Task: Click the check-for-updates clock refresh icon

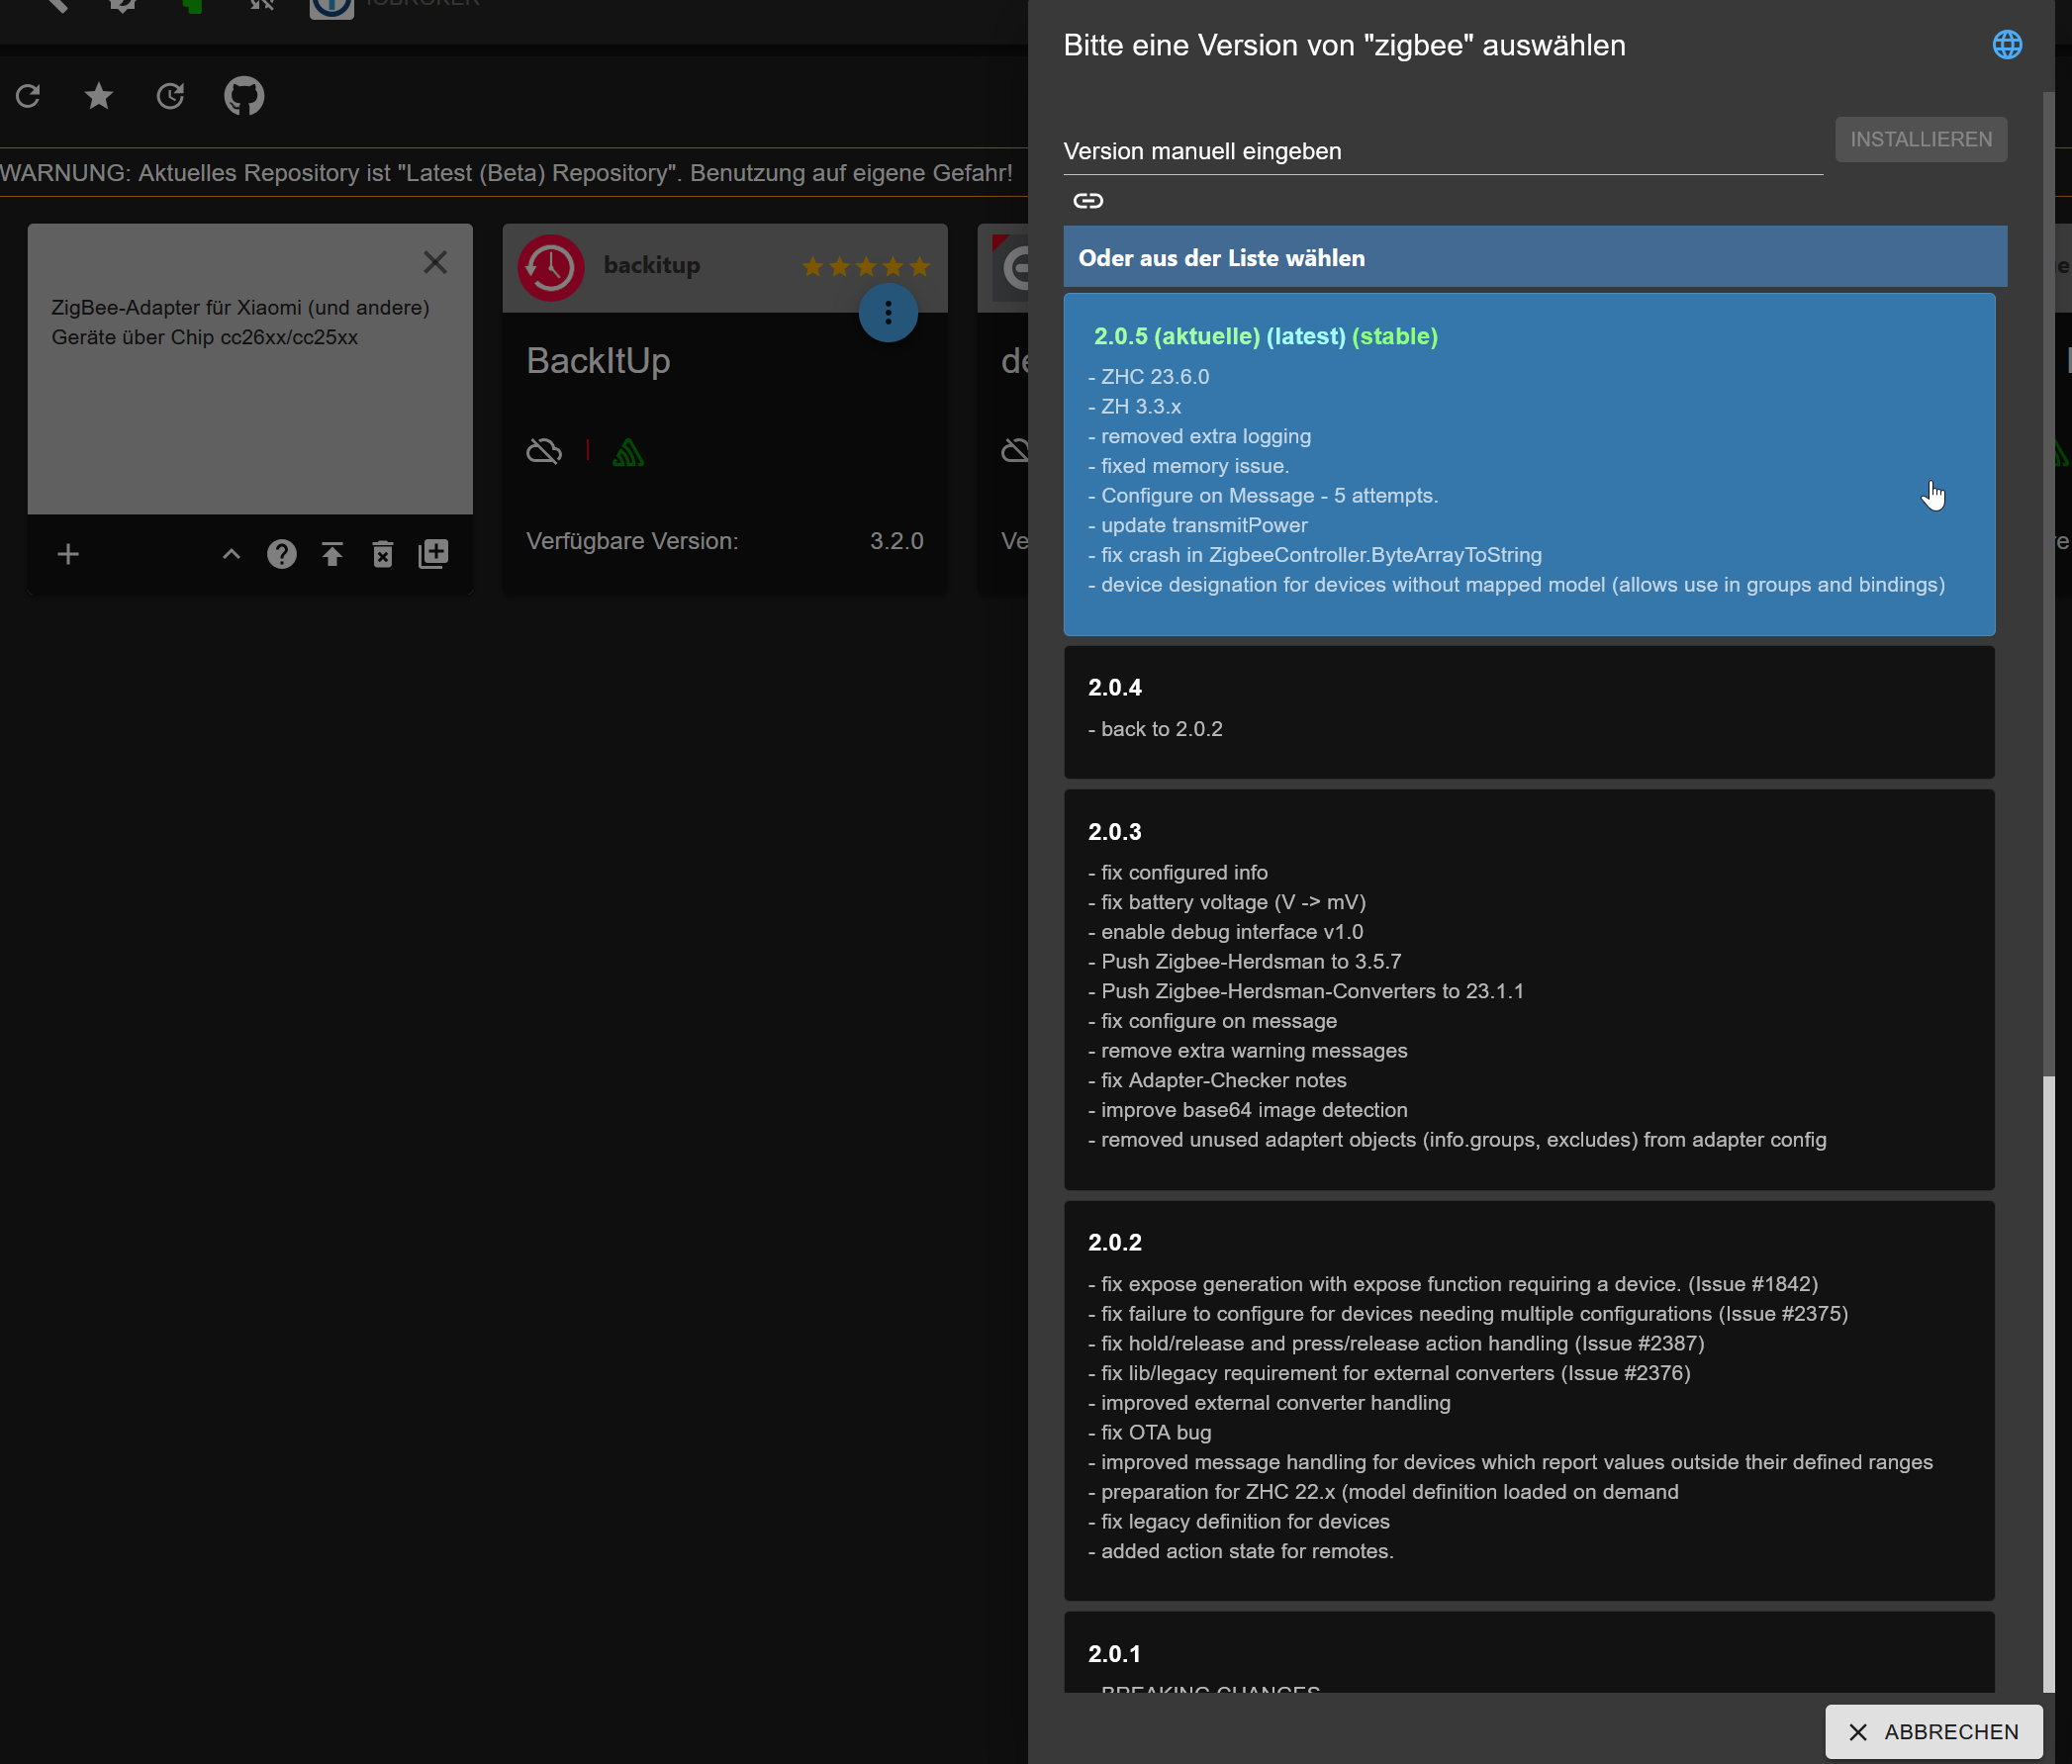Action: pos(171,96)
